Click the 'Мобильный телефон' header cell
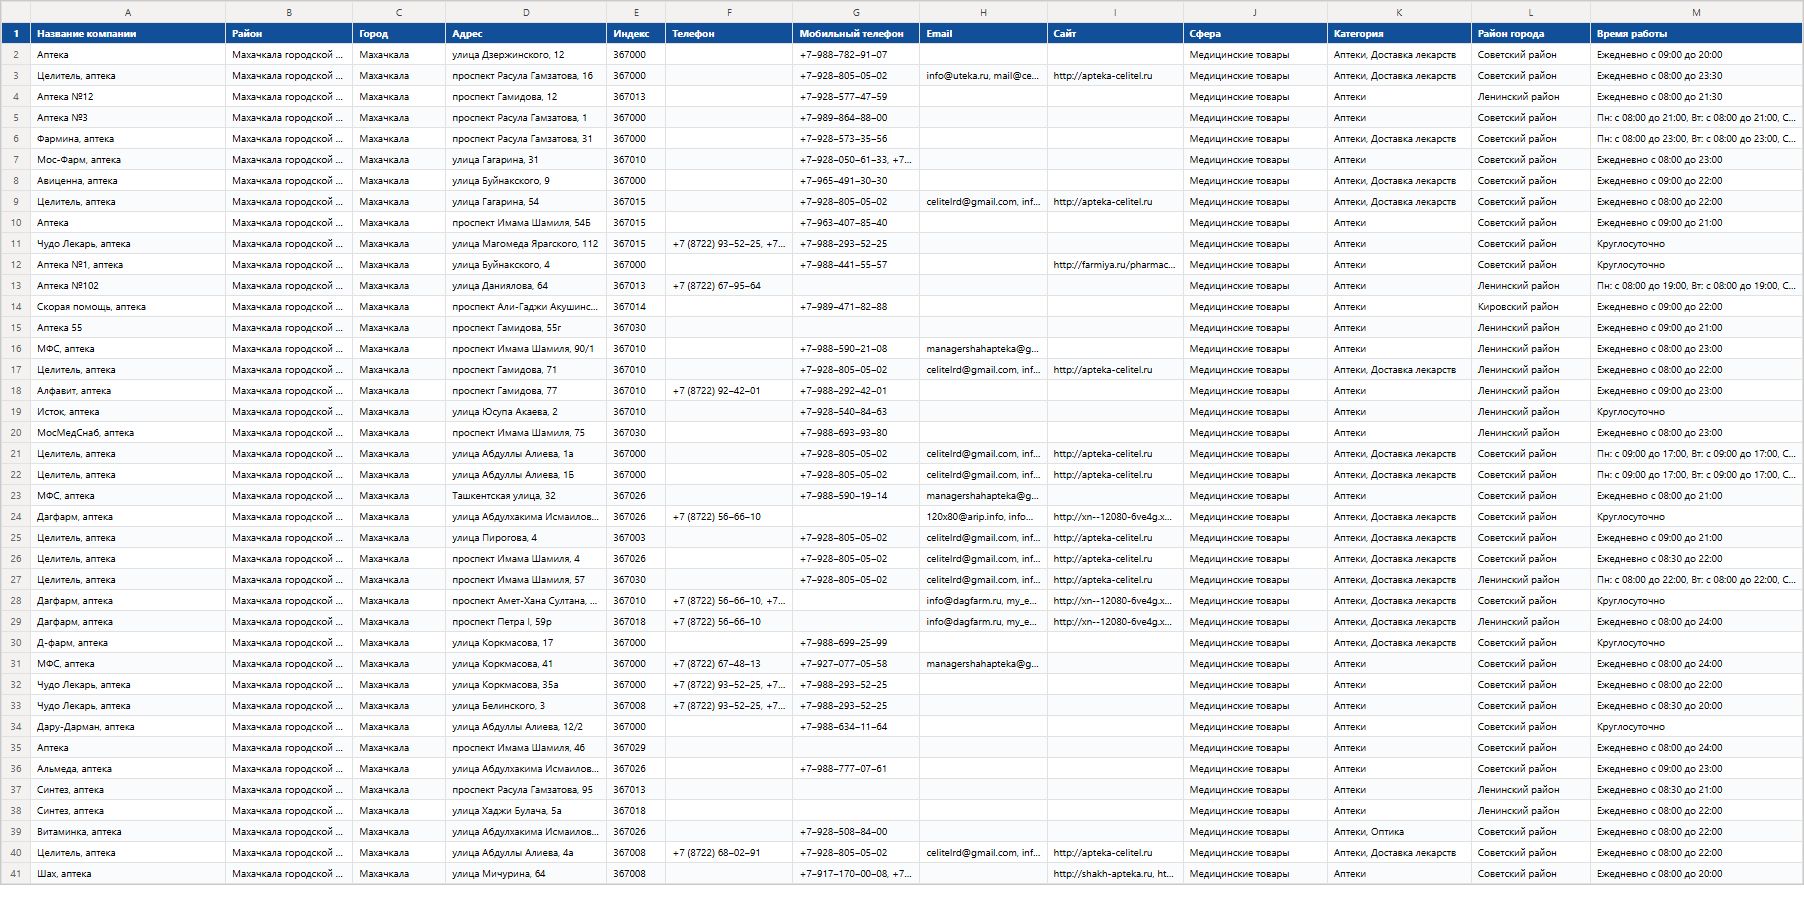 click(x=856, y=34)
